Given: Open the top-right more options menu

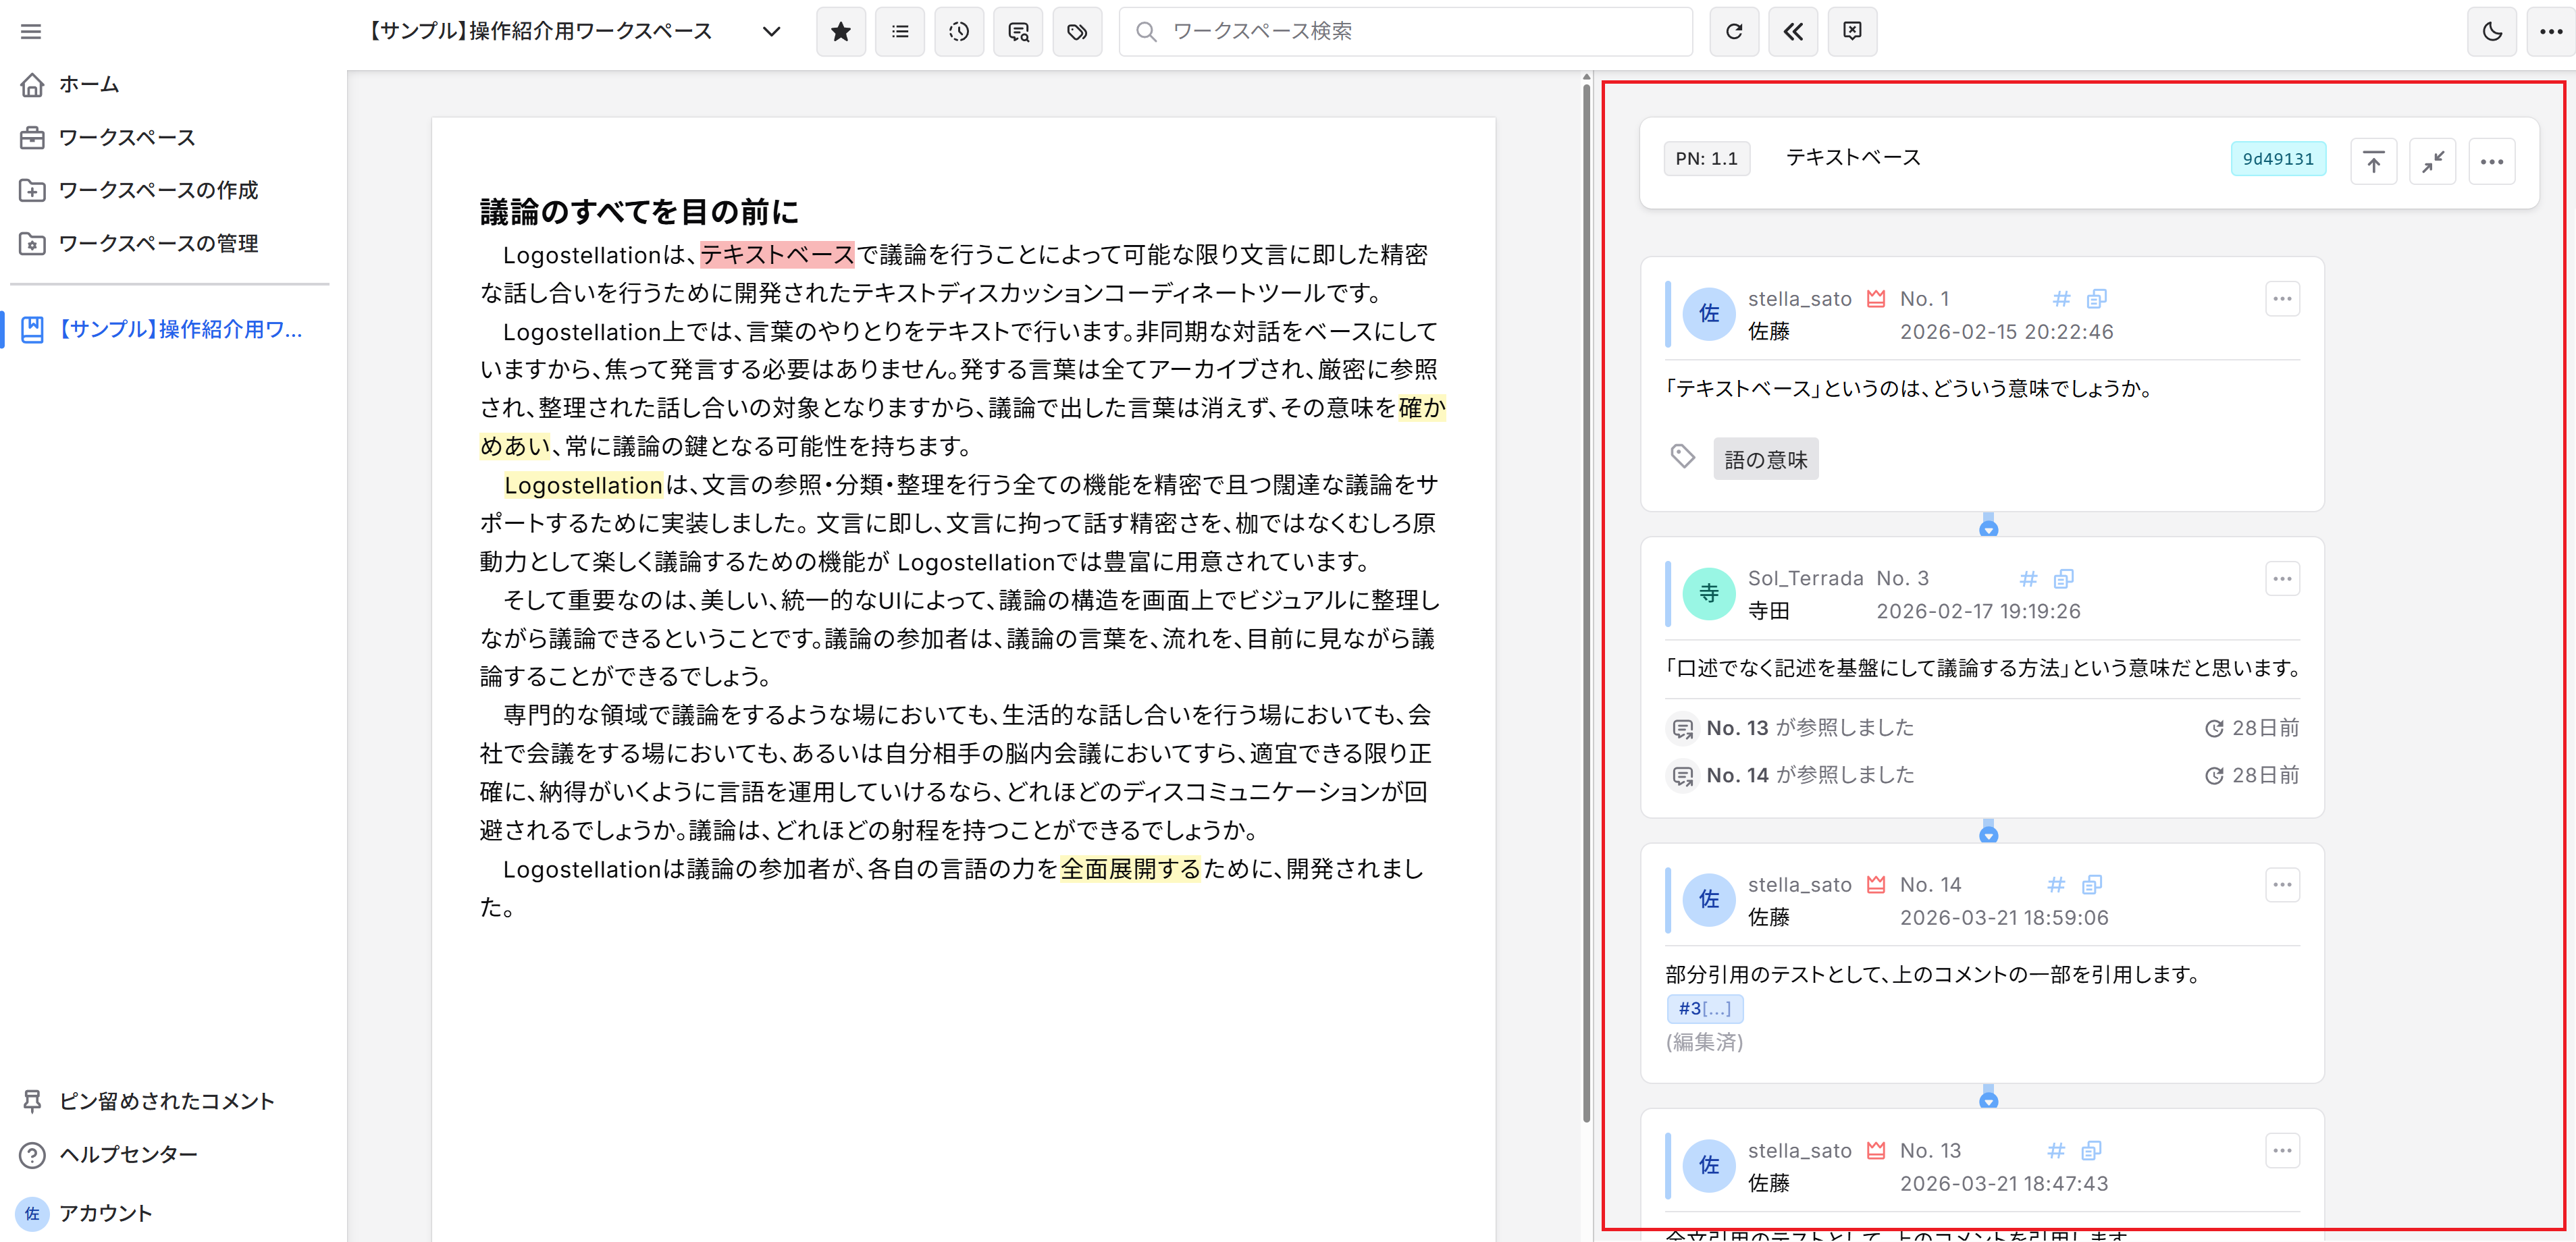Looking at the screenshot, I should [2551, 32].
